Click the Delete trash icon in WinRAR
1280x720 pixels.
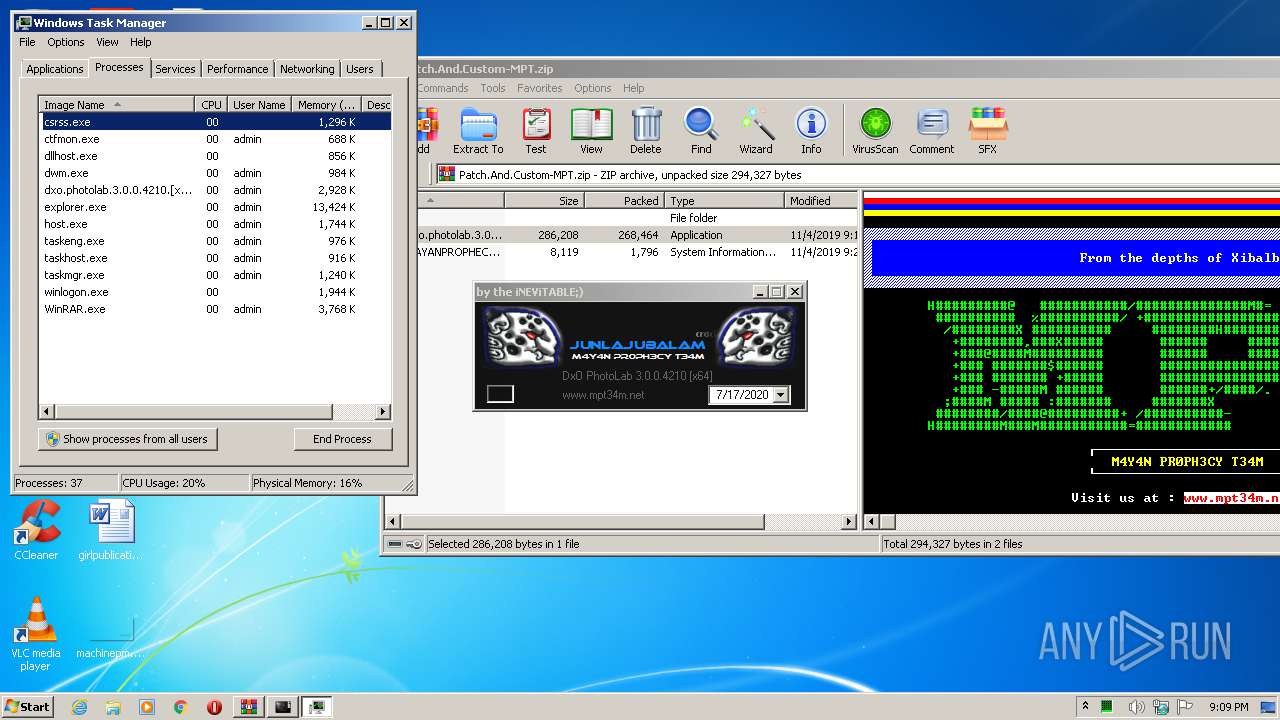click(646, 131)
